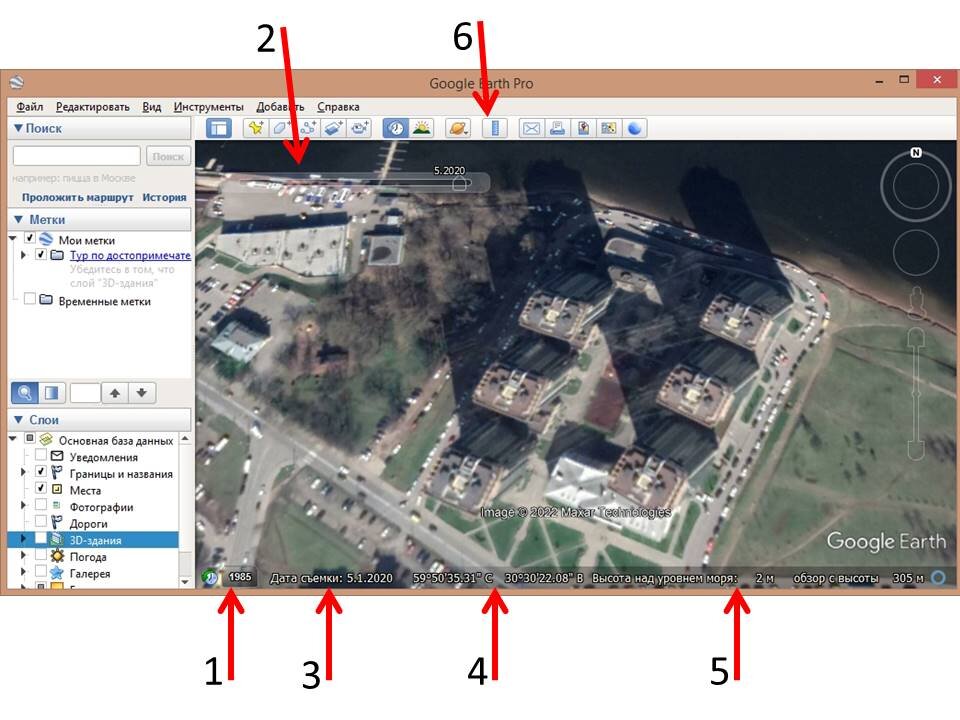The width and height of the screenshot is (960, 720).
Task: Enable the Погода layer checkbox
Action: [x=40, y=555]
